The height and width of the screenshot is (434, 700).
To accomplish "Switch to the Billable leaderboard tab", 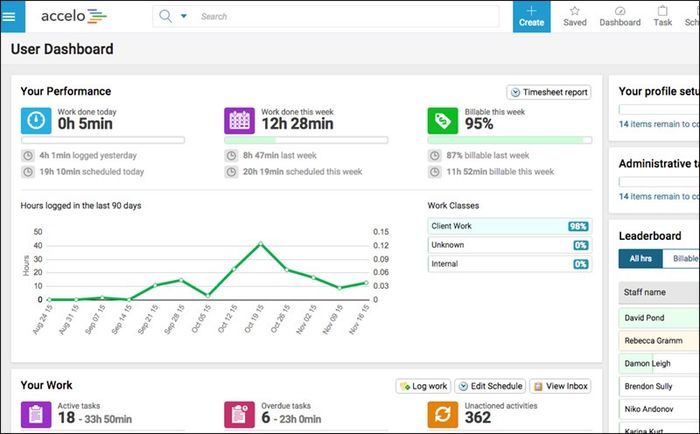I will 682,259.
